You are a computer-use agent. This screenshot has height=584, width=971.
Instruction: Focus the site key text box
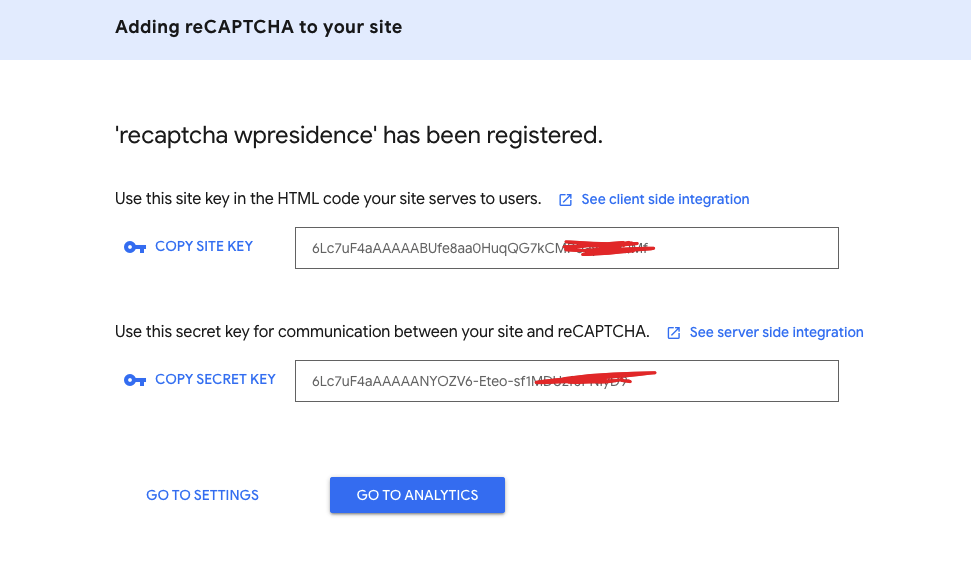[567, 248]
